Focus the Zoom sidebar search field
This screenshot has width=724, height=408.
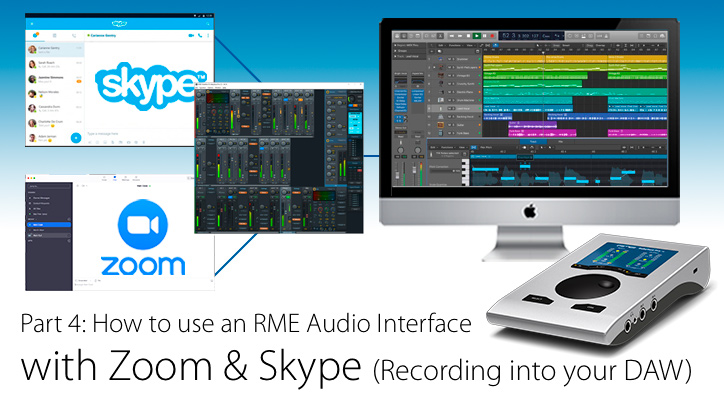click(48, 187)
